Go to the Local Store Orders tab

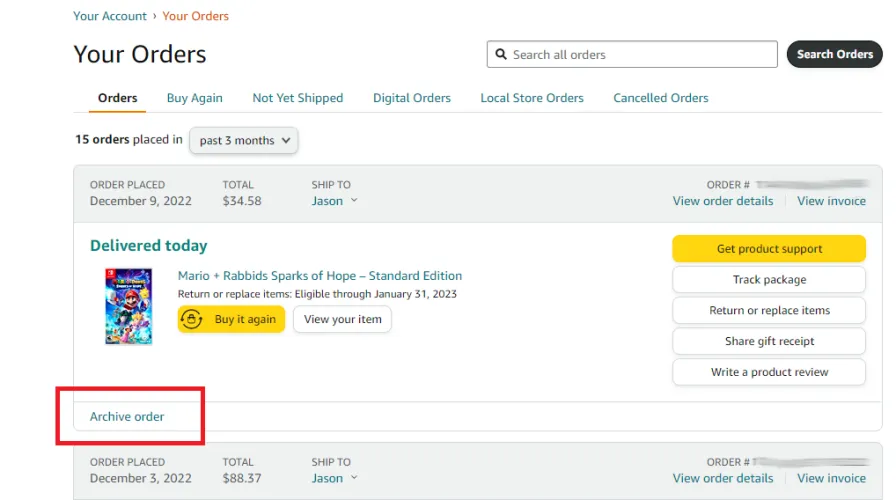pyautogui.click(x=531, y=98)
